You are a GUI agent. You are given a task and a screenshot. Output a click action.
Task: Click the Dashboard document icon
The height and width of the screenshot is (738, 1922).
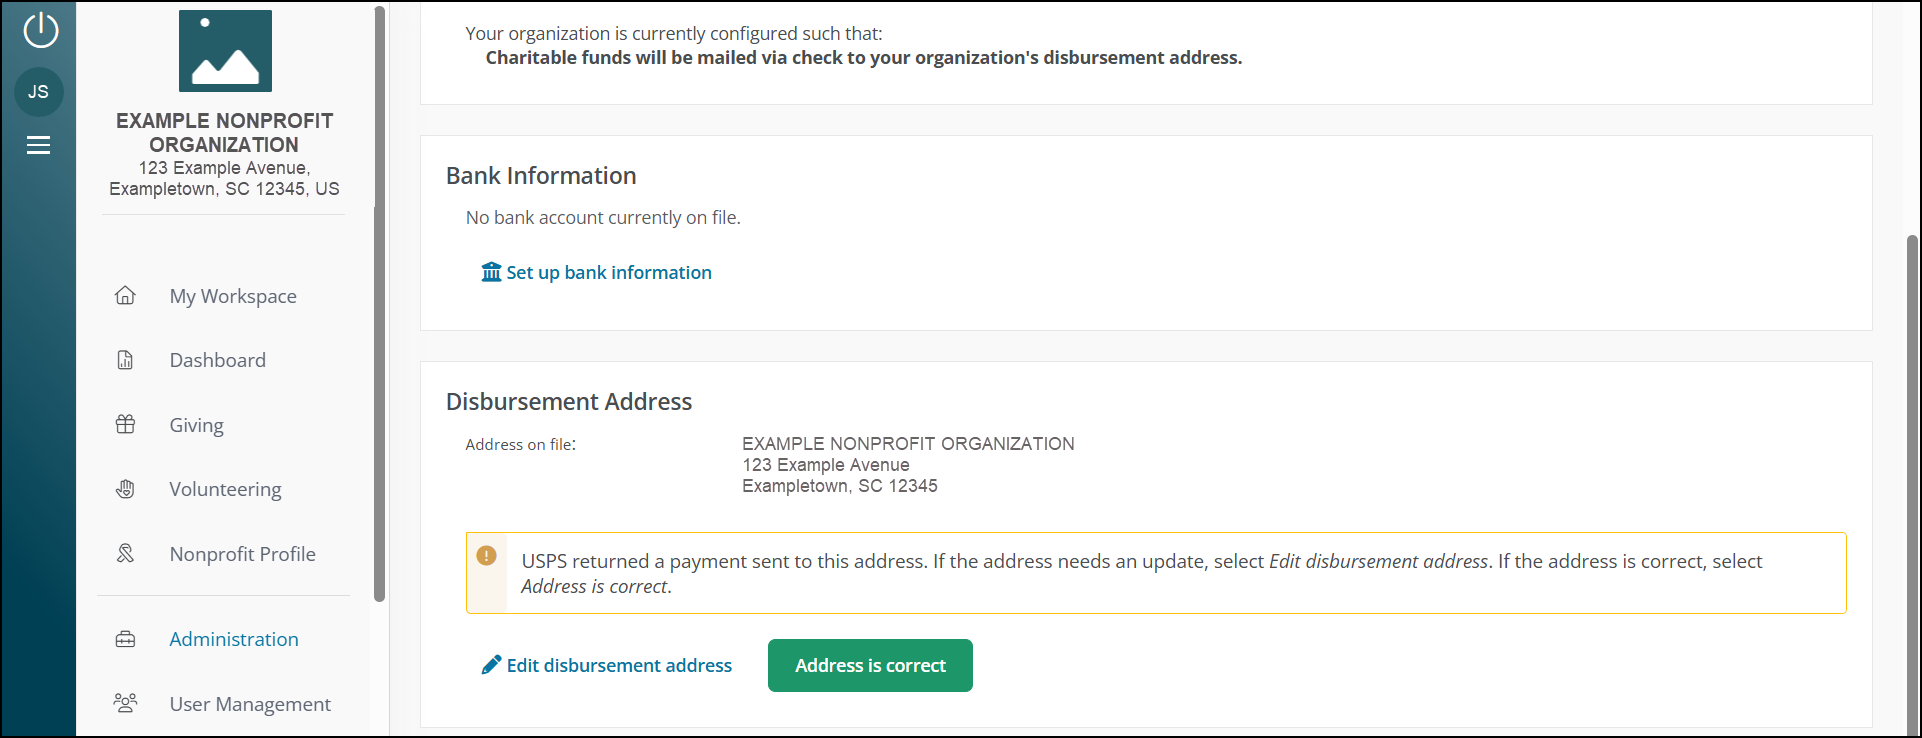click(125, 360)
